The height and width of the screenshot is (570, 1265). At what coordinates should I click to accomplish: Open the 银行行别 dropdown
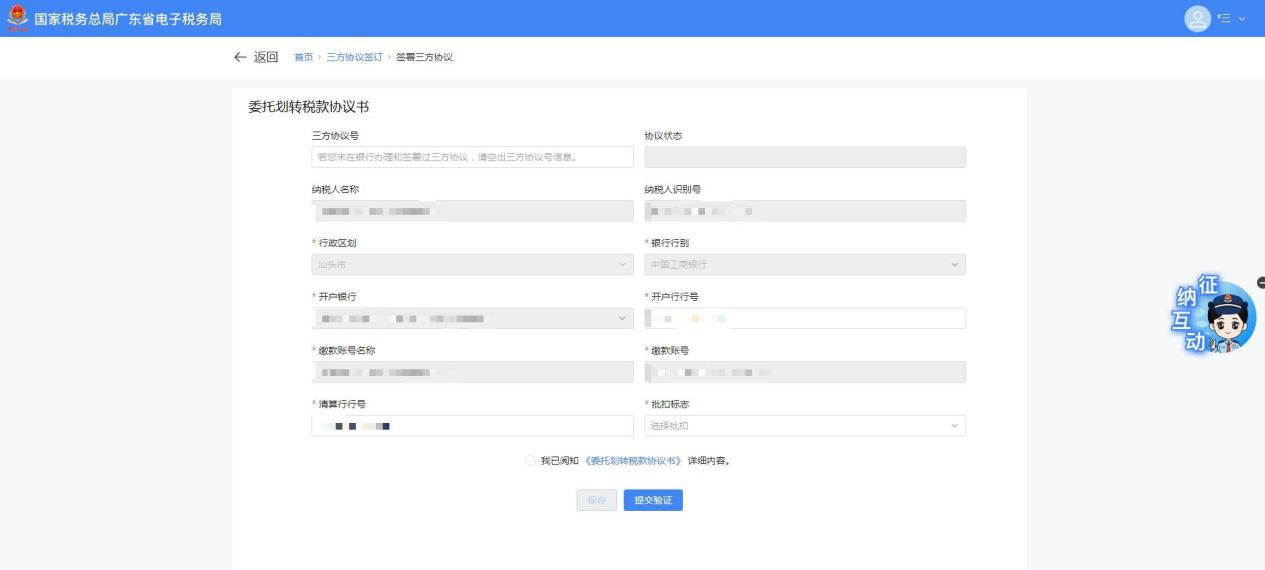(805, 265)
